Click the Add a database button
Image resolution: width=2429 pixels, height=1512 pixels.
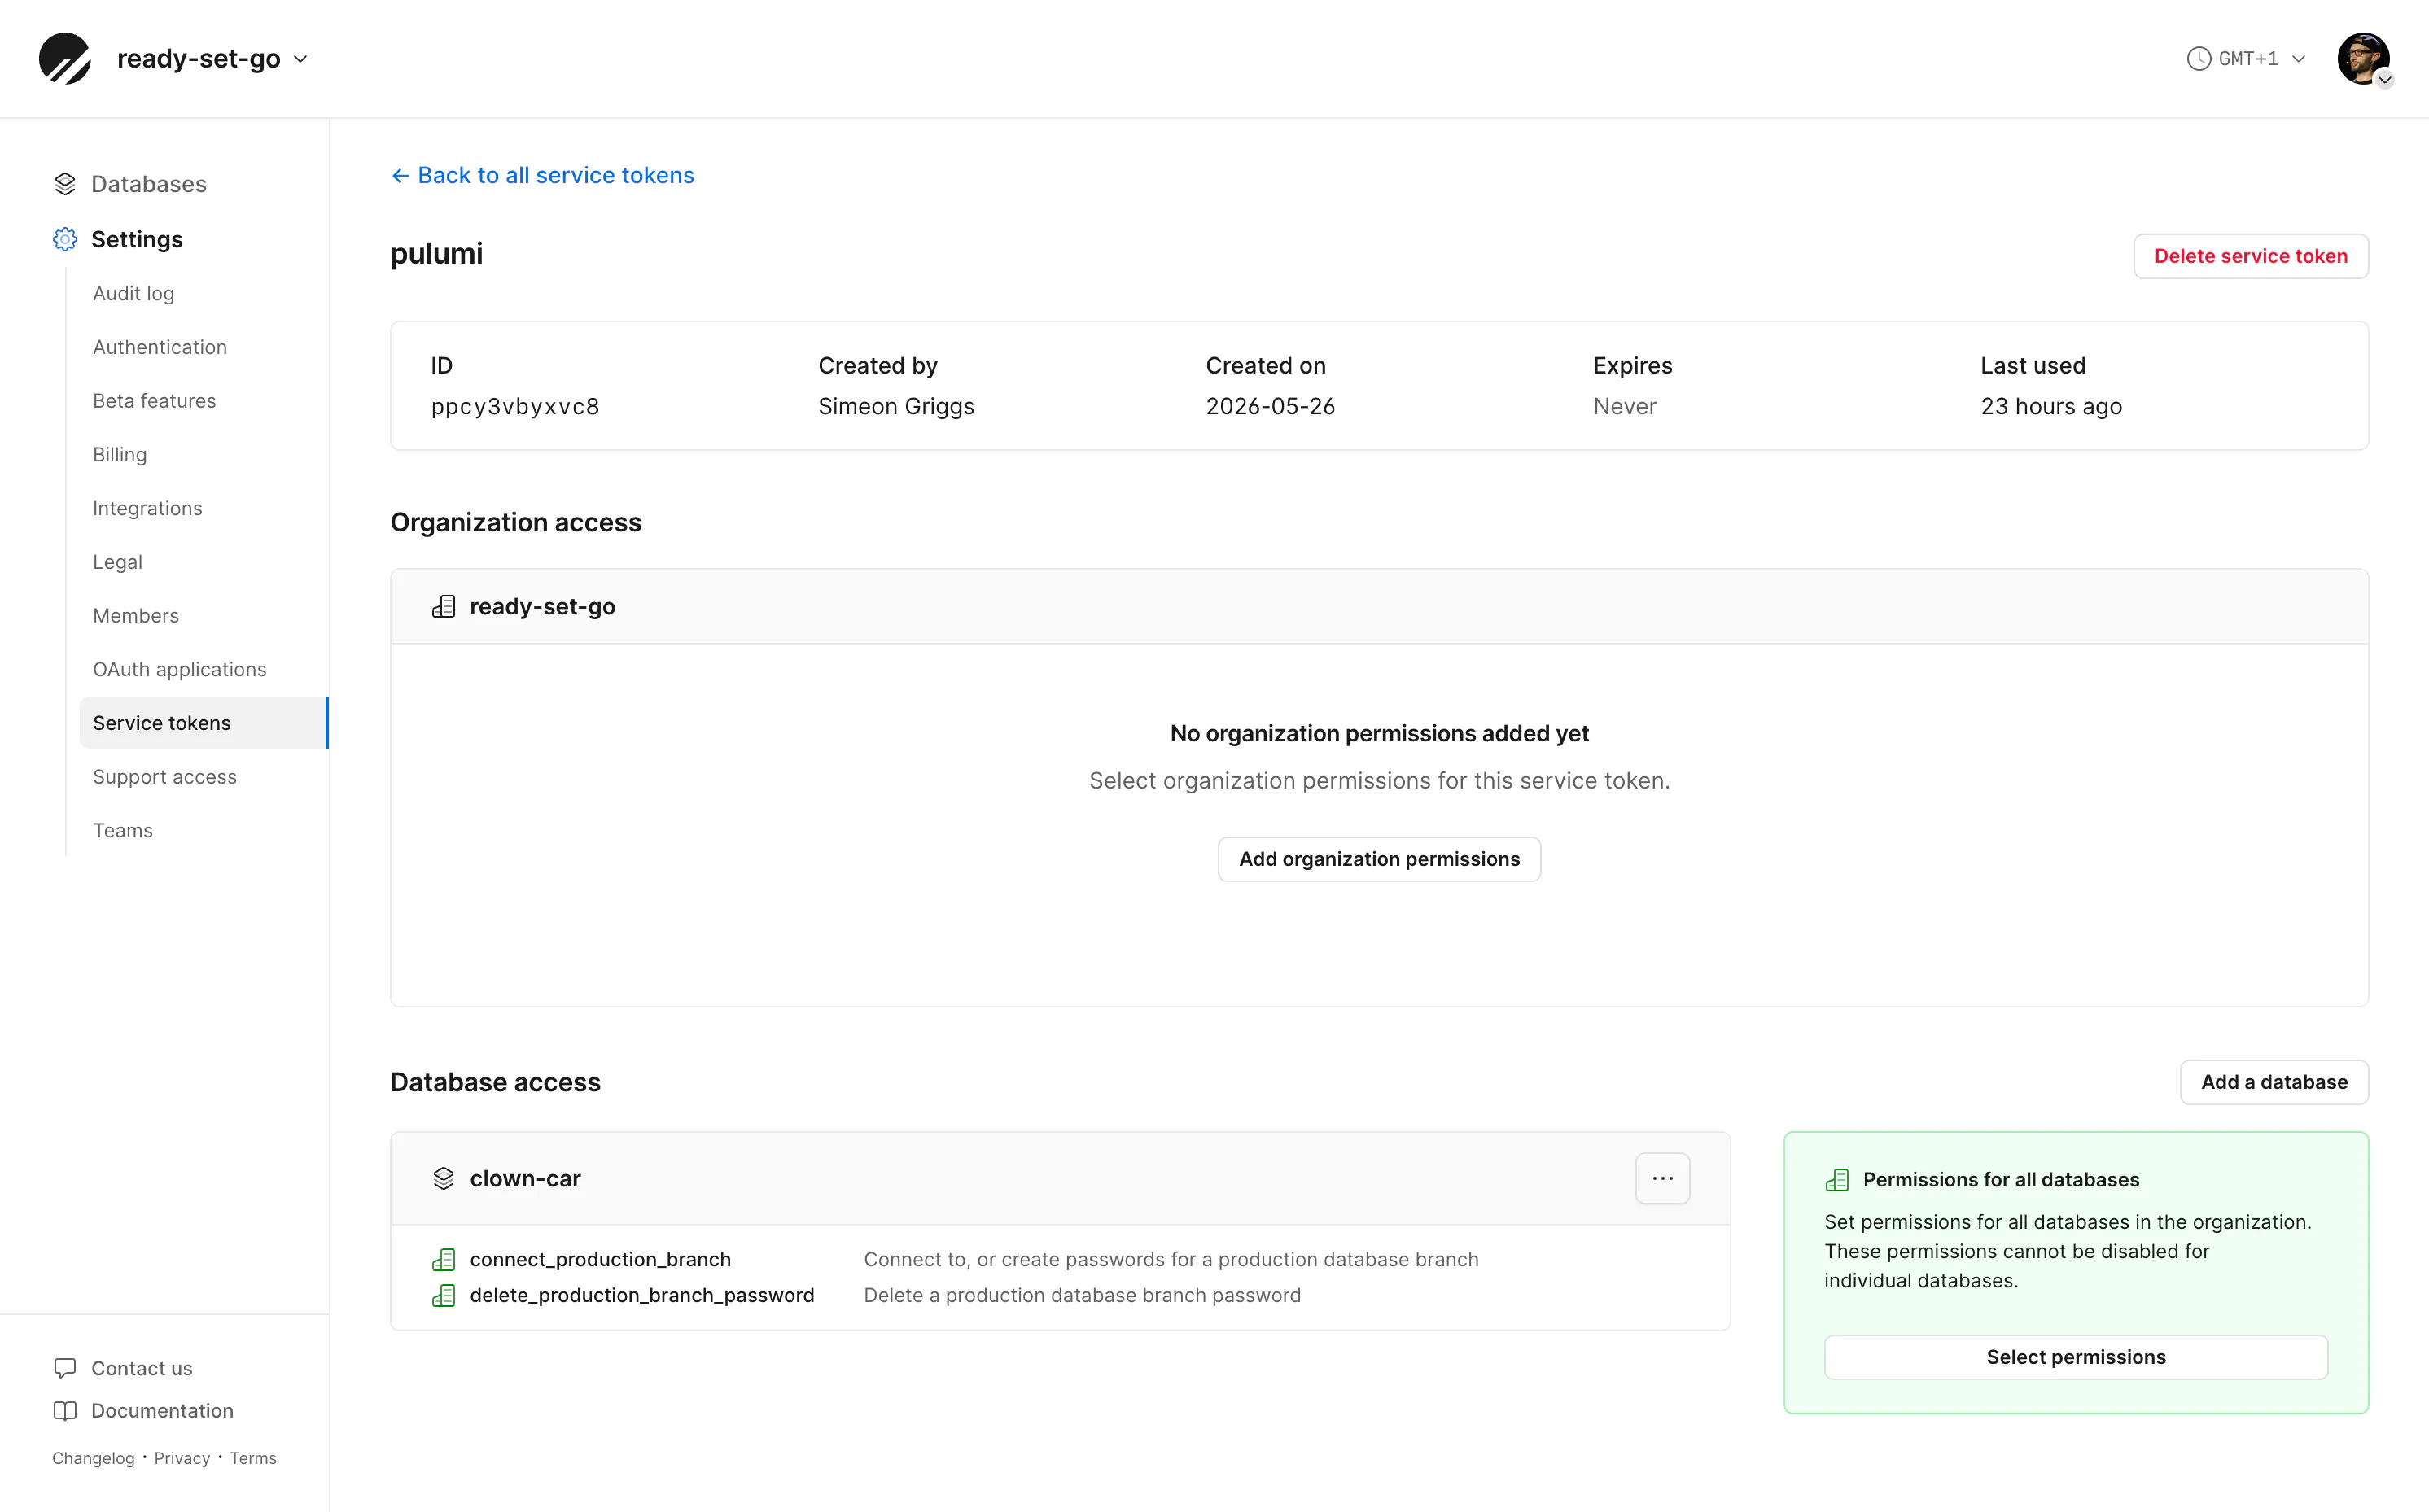pyautogui.click(x=2274, y=1082)
